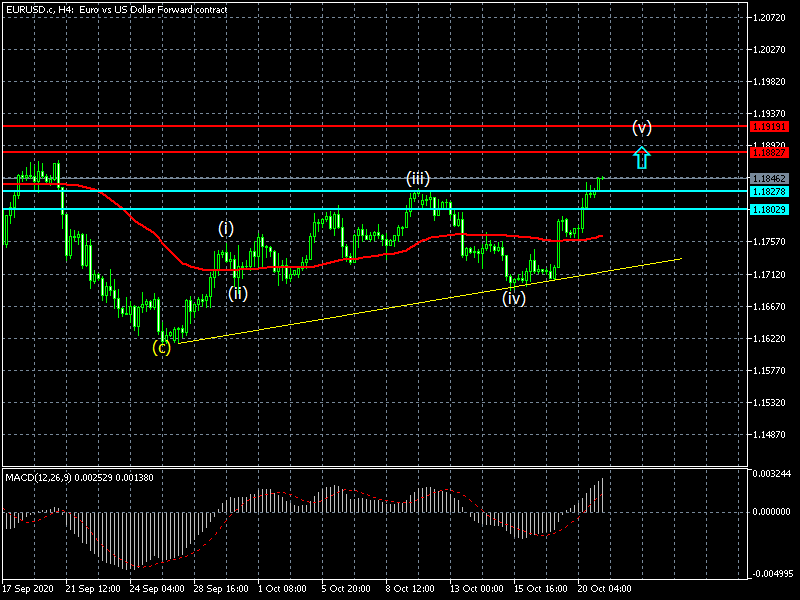Click the red price label 1.19191
This screenshot has height=600, width=800.
[769, 127]
